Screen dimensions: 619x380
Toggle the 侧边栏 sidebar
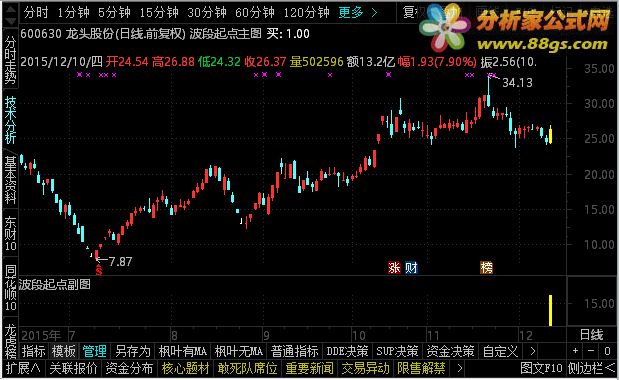(592, 368)
